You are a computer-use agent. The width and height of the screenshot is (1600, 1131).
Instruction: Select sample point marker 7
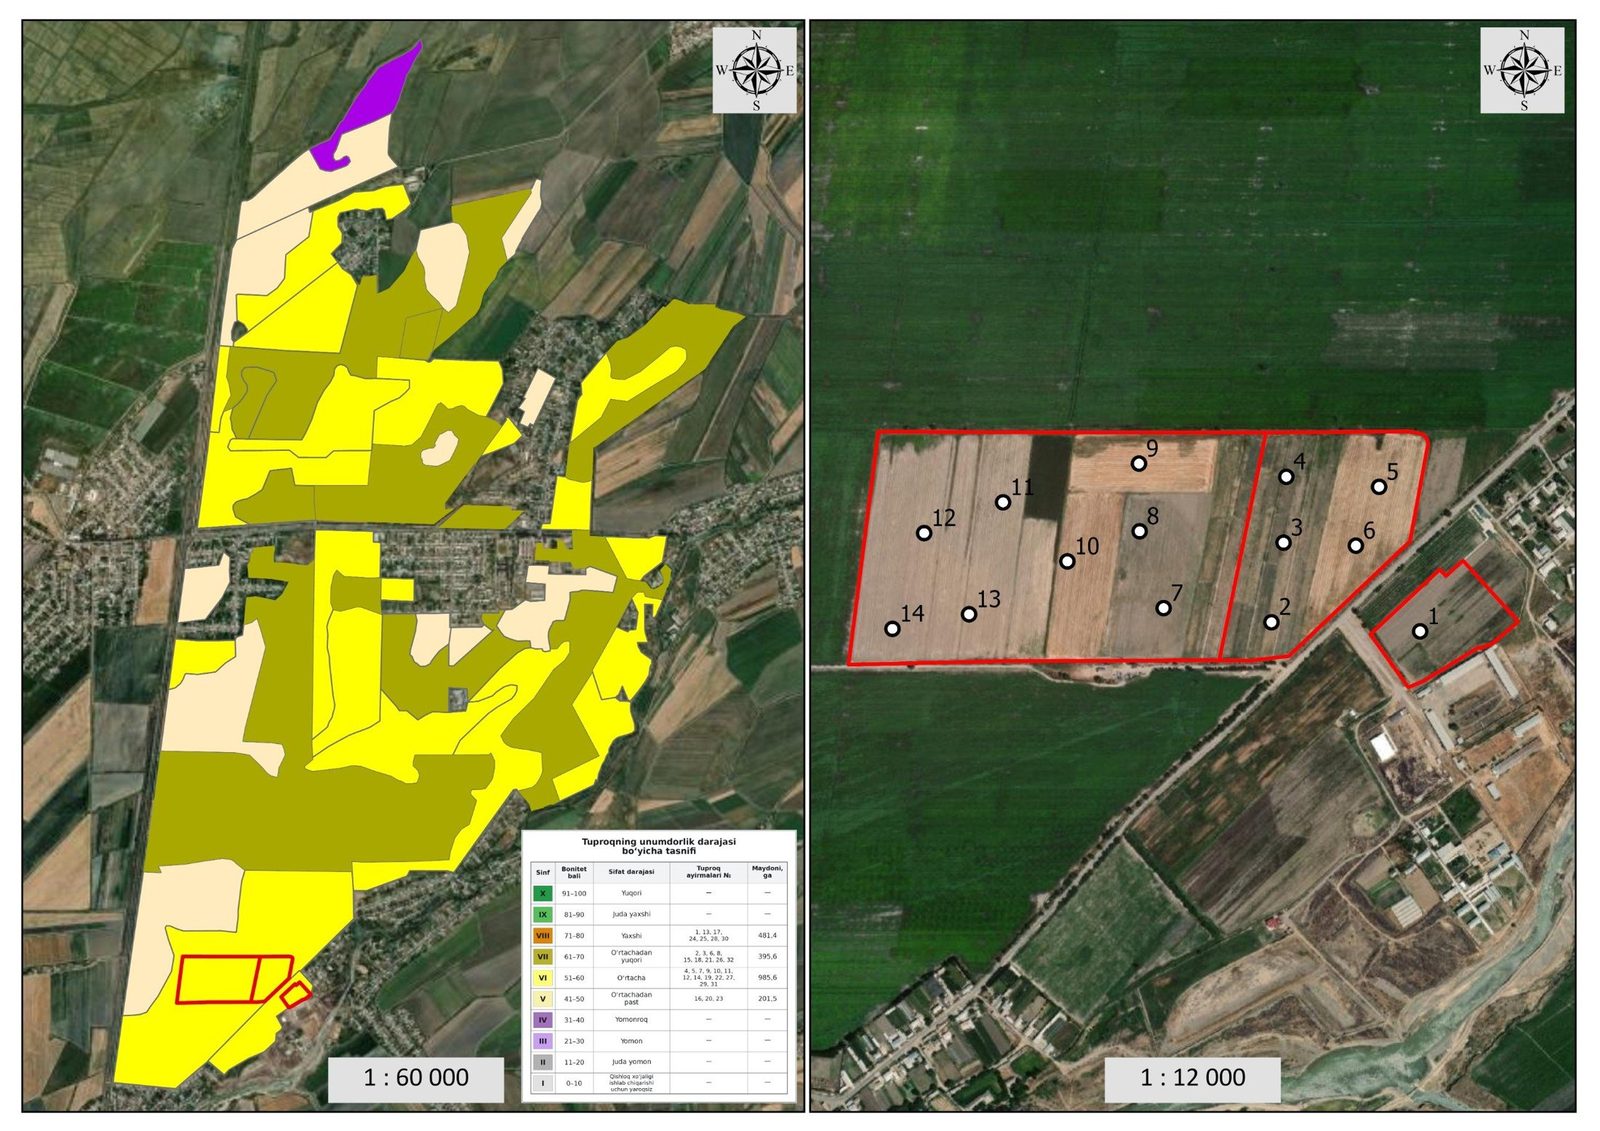pos(1163,608)
